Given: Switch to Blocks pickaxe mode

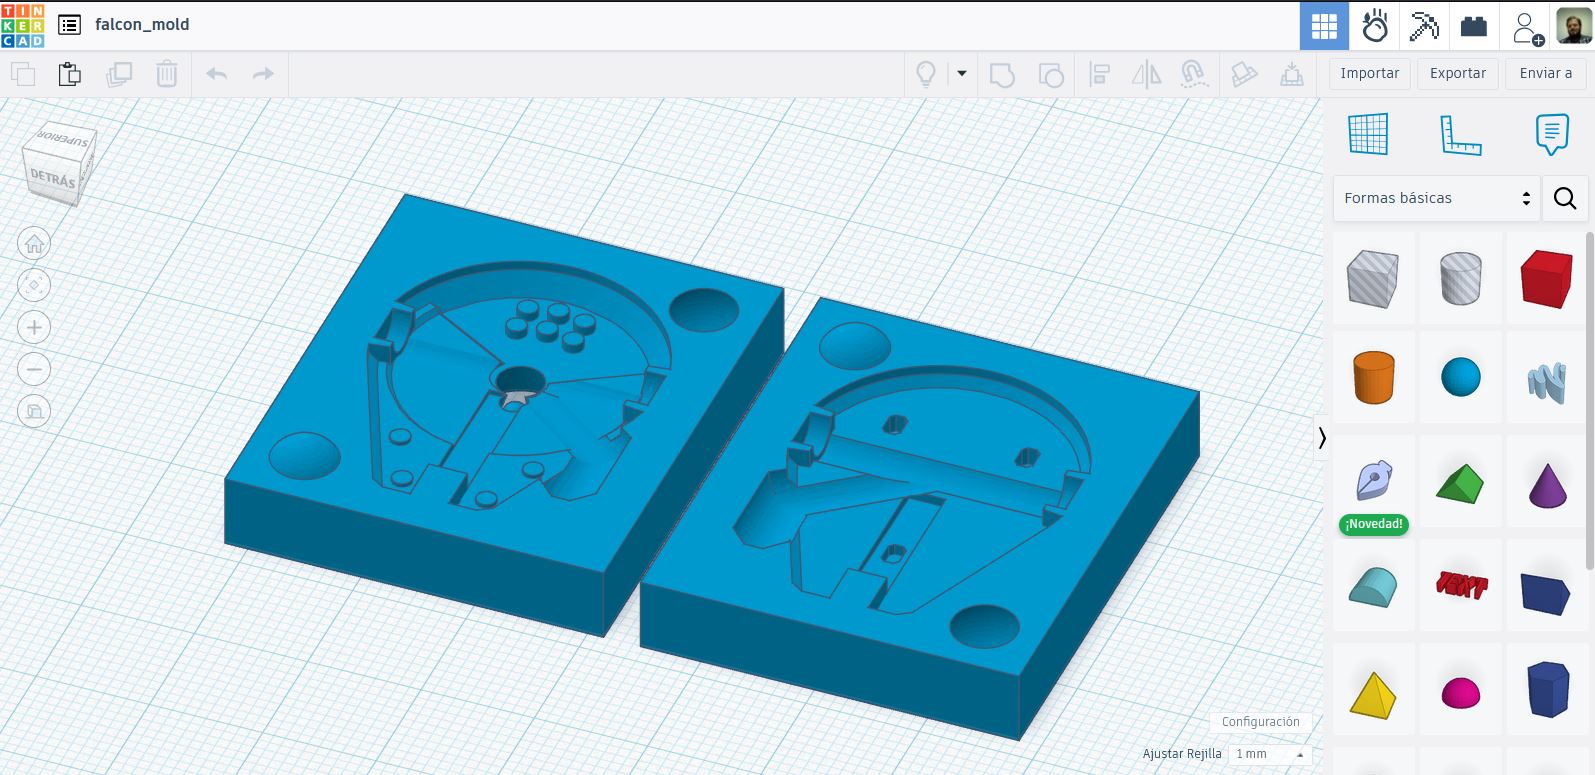Looking at the screenshot, I should tap(1424, 26).
